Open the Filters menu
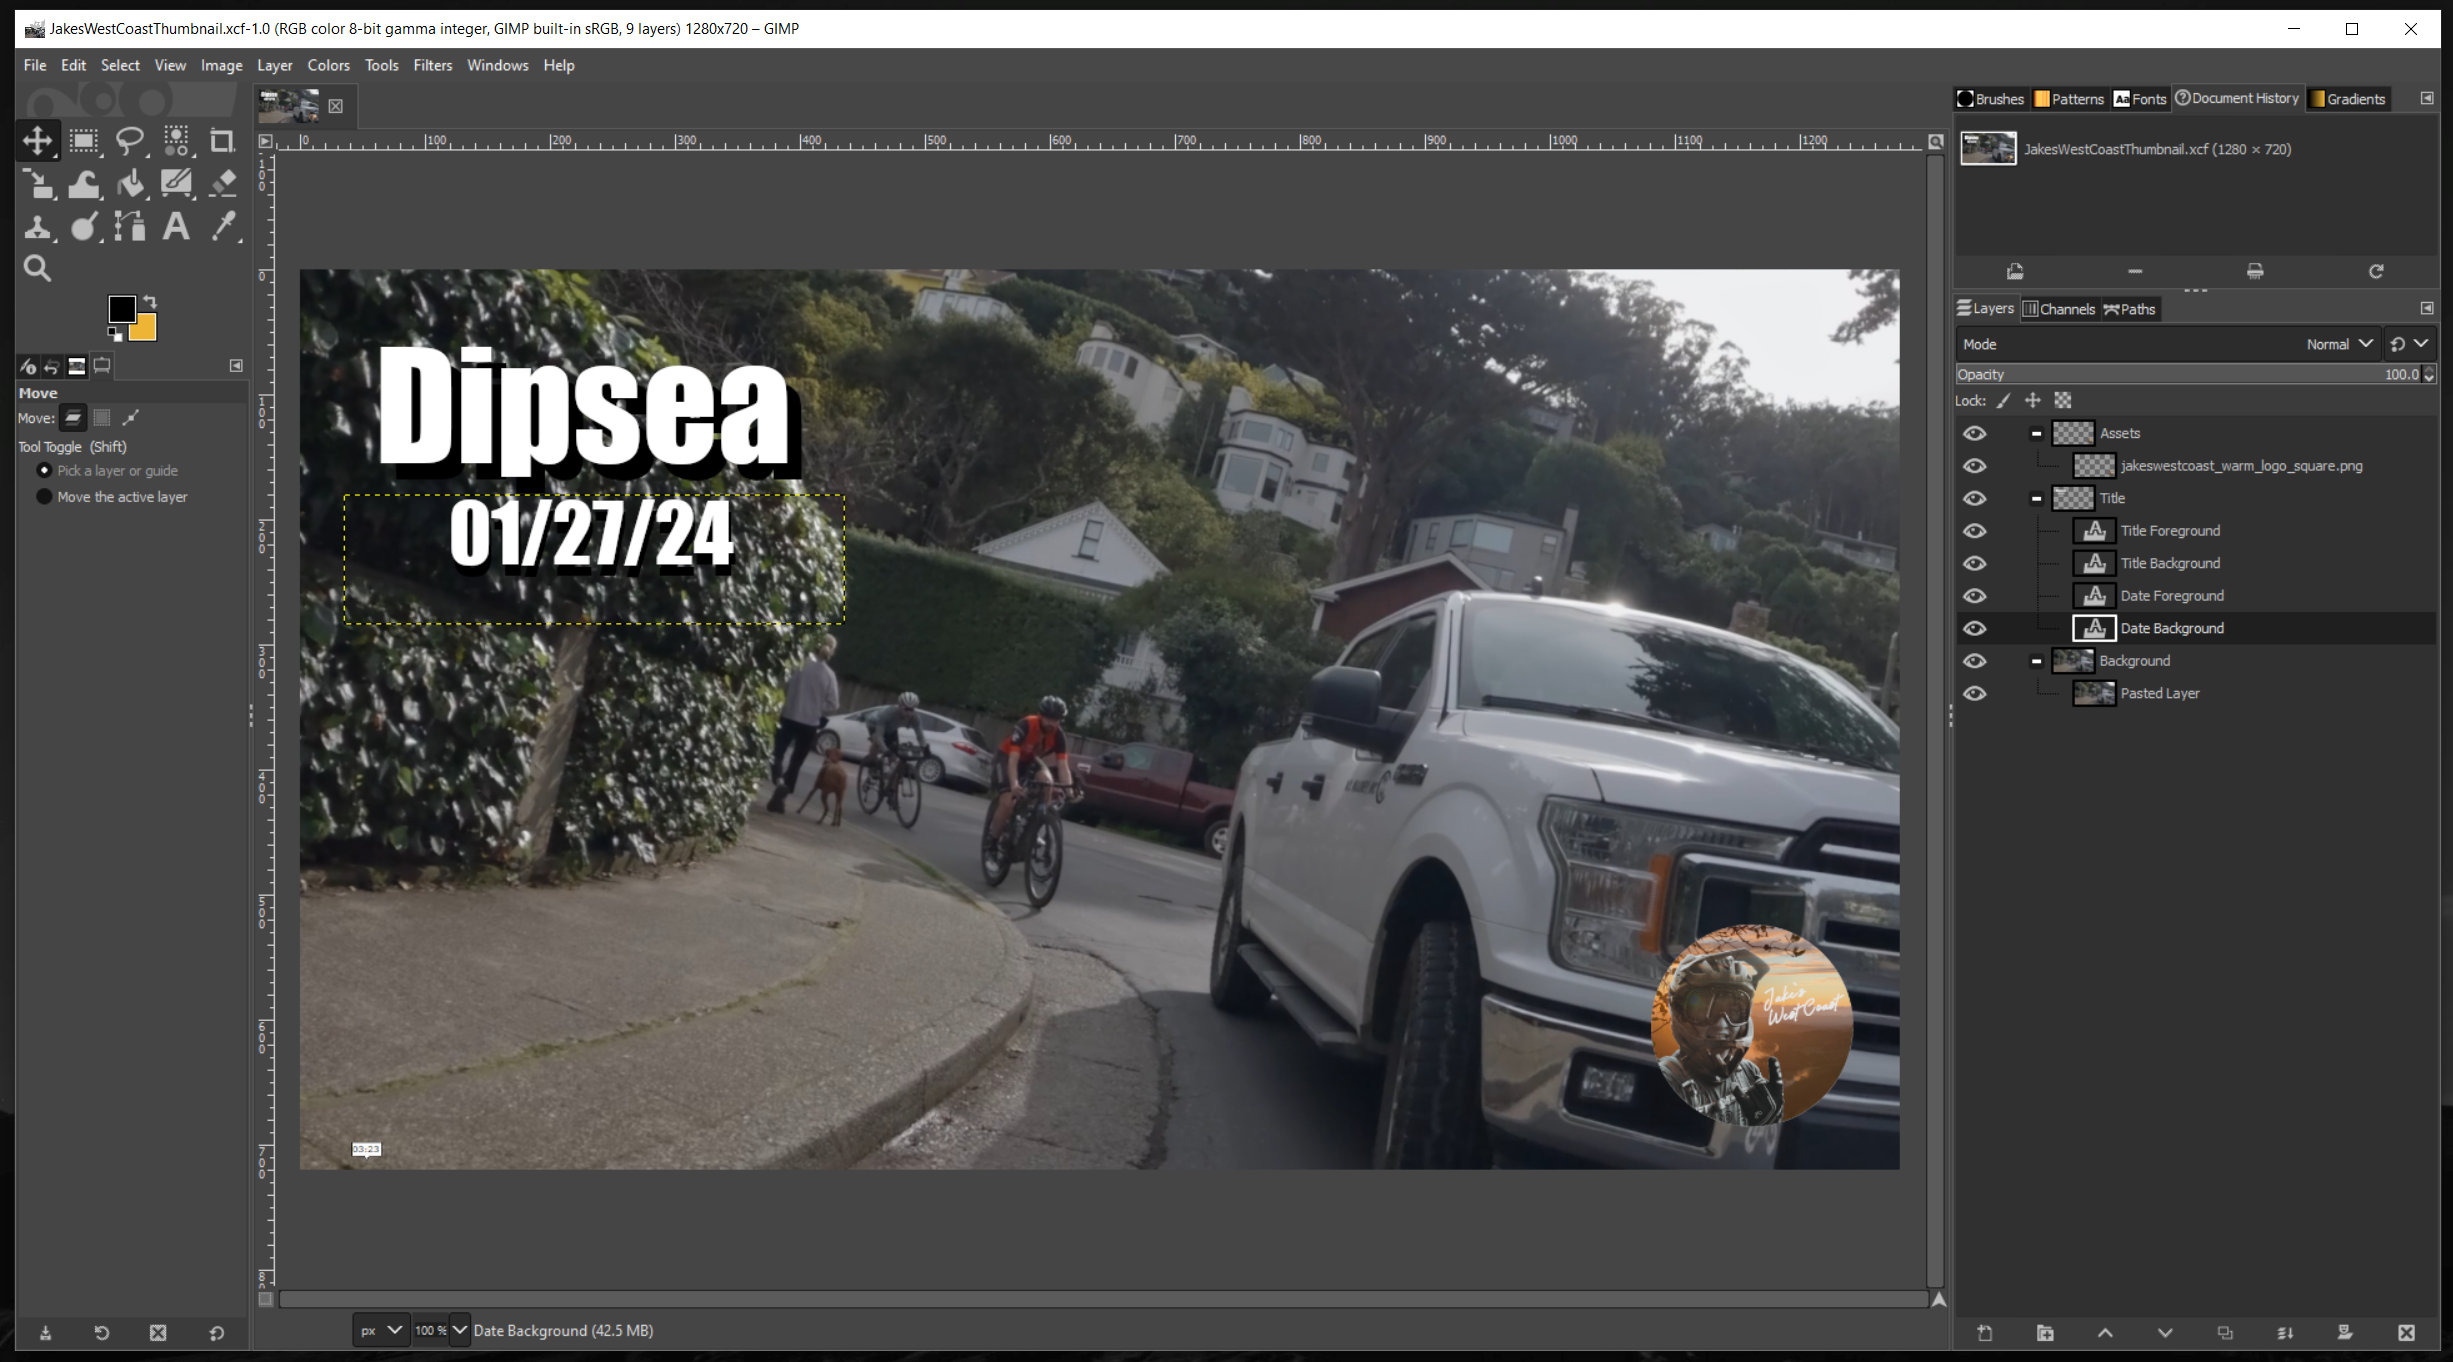The image size is (2453, 1362). (x=432, y=65)
